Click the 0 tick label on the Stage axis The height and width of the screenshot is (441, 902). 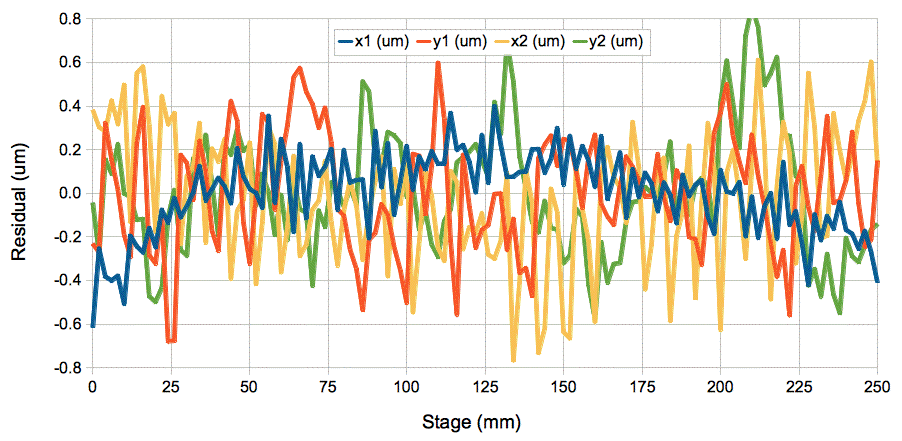click(x=92, y=386)
